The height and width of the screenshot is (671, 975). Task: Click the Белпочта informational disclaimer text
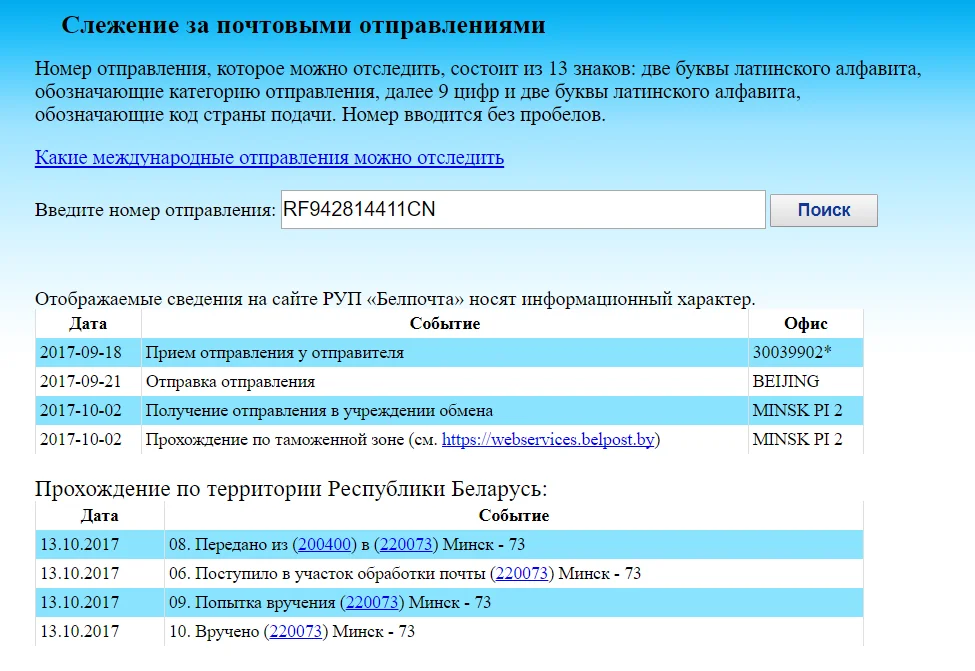(395, 299)
